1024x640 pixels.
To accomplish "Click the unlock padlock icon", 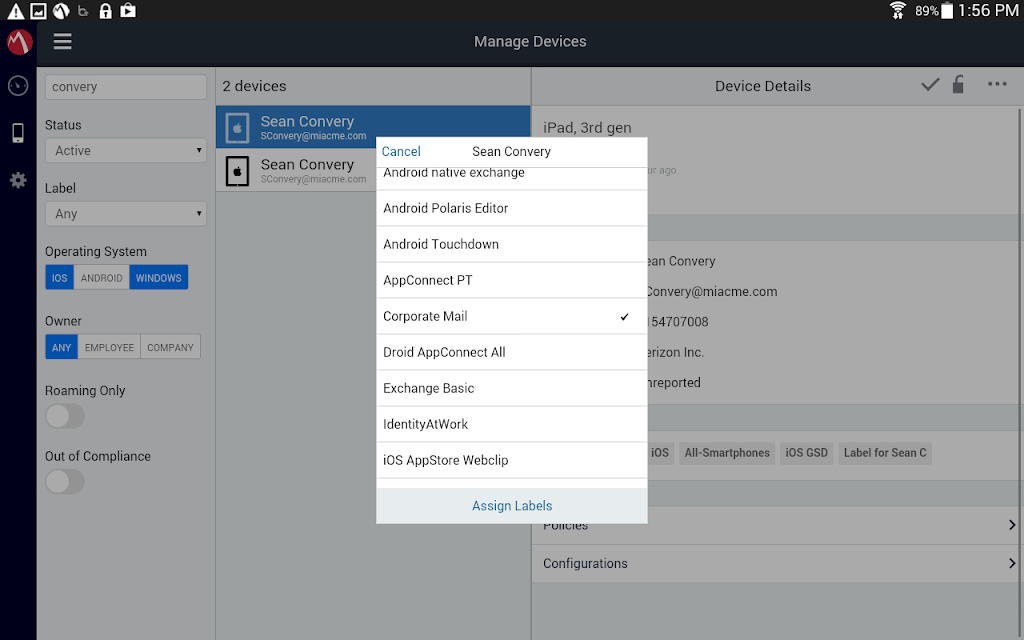I will coord(958,84).
